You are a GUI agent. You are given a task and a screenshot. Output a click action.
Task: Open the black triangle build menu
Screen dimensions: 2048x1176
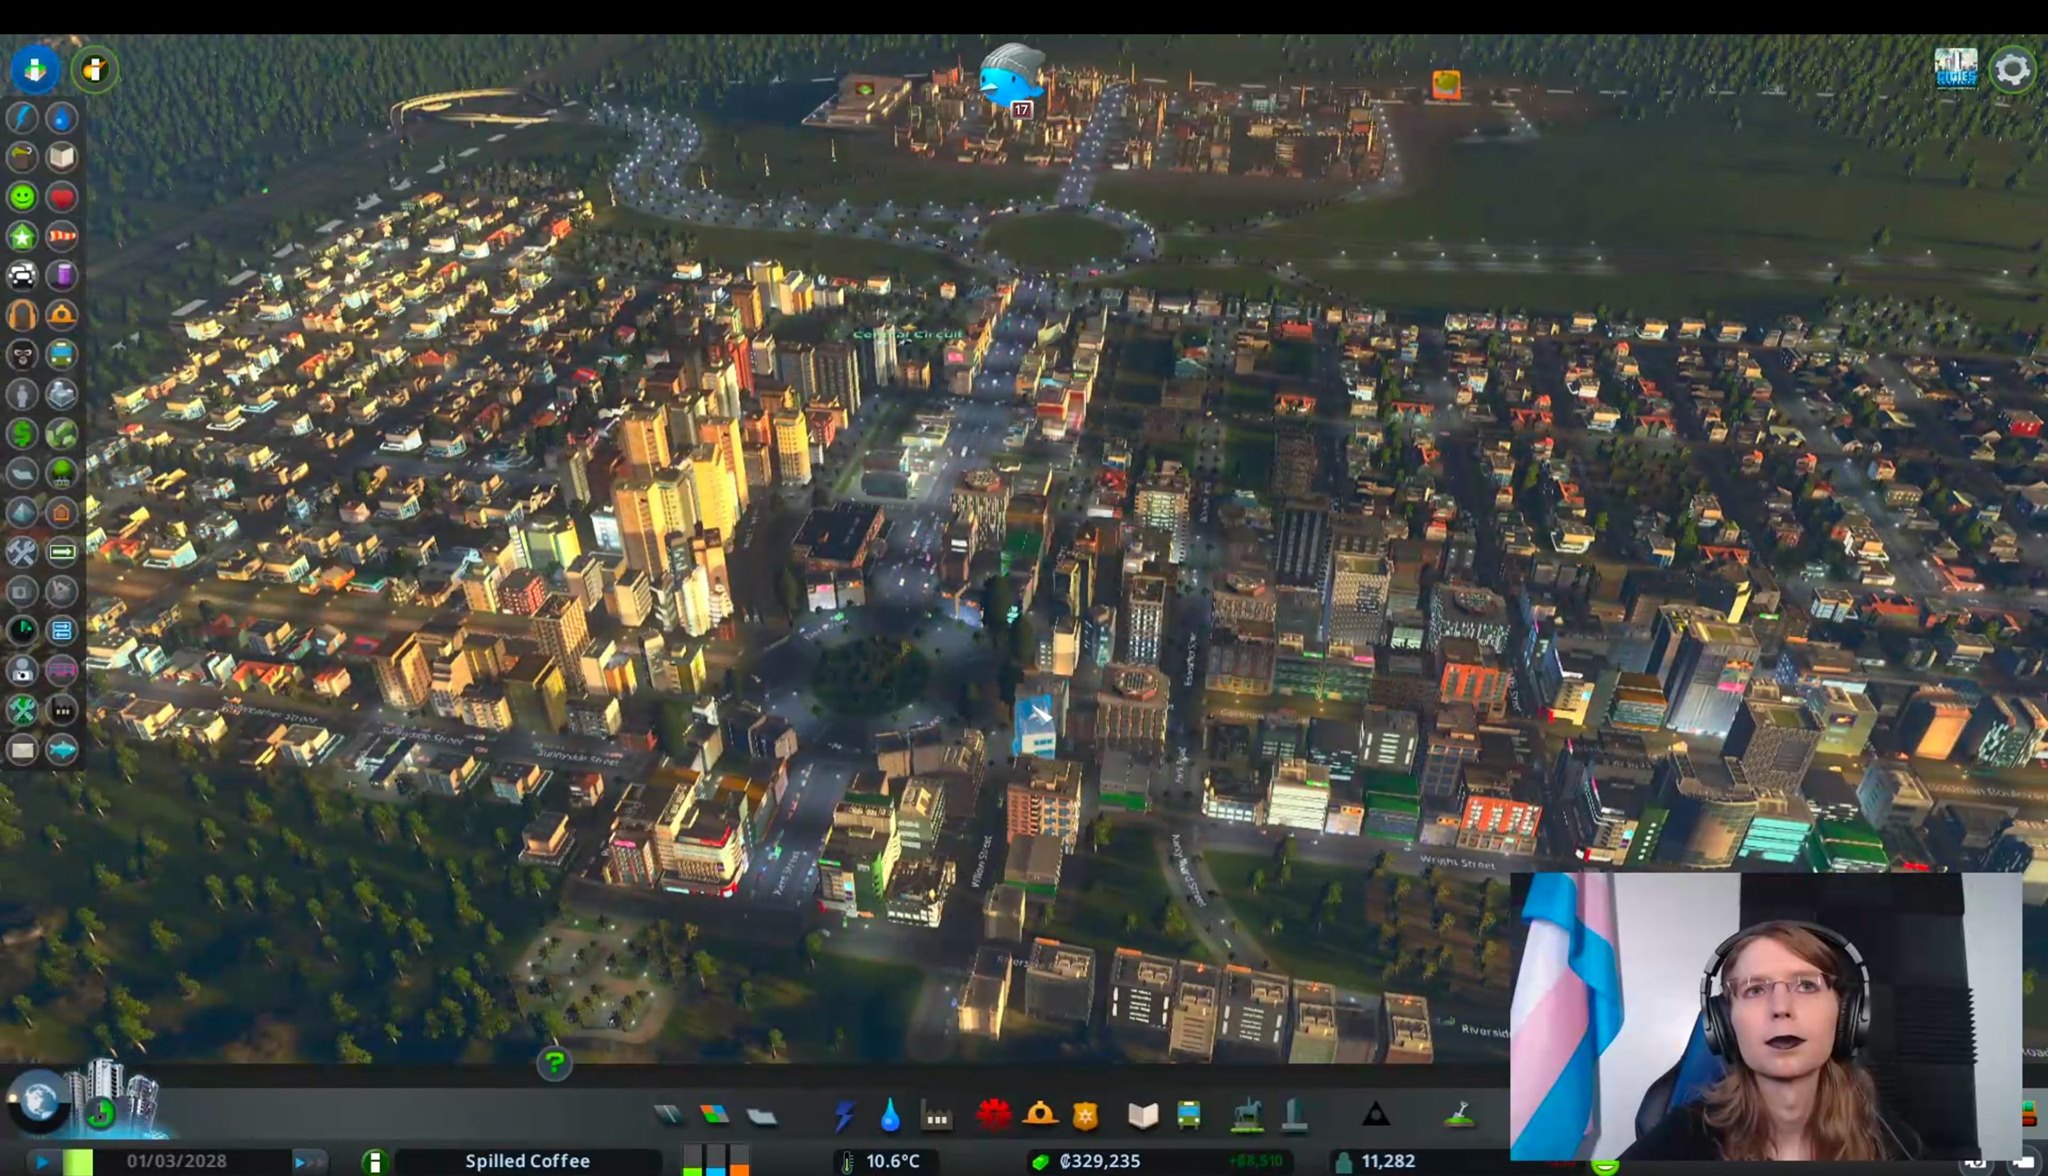point(1376,1115)
